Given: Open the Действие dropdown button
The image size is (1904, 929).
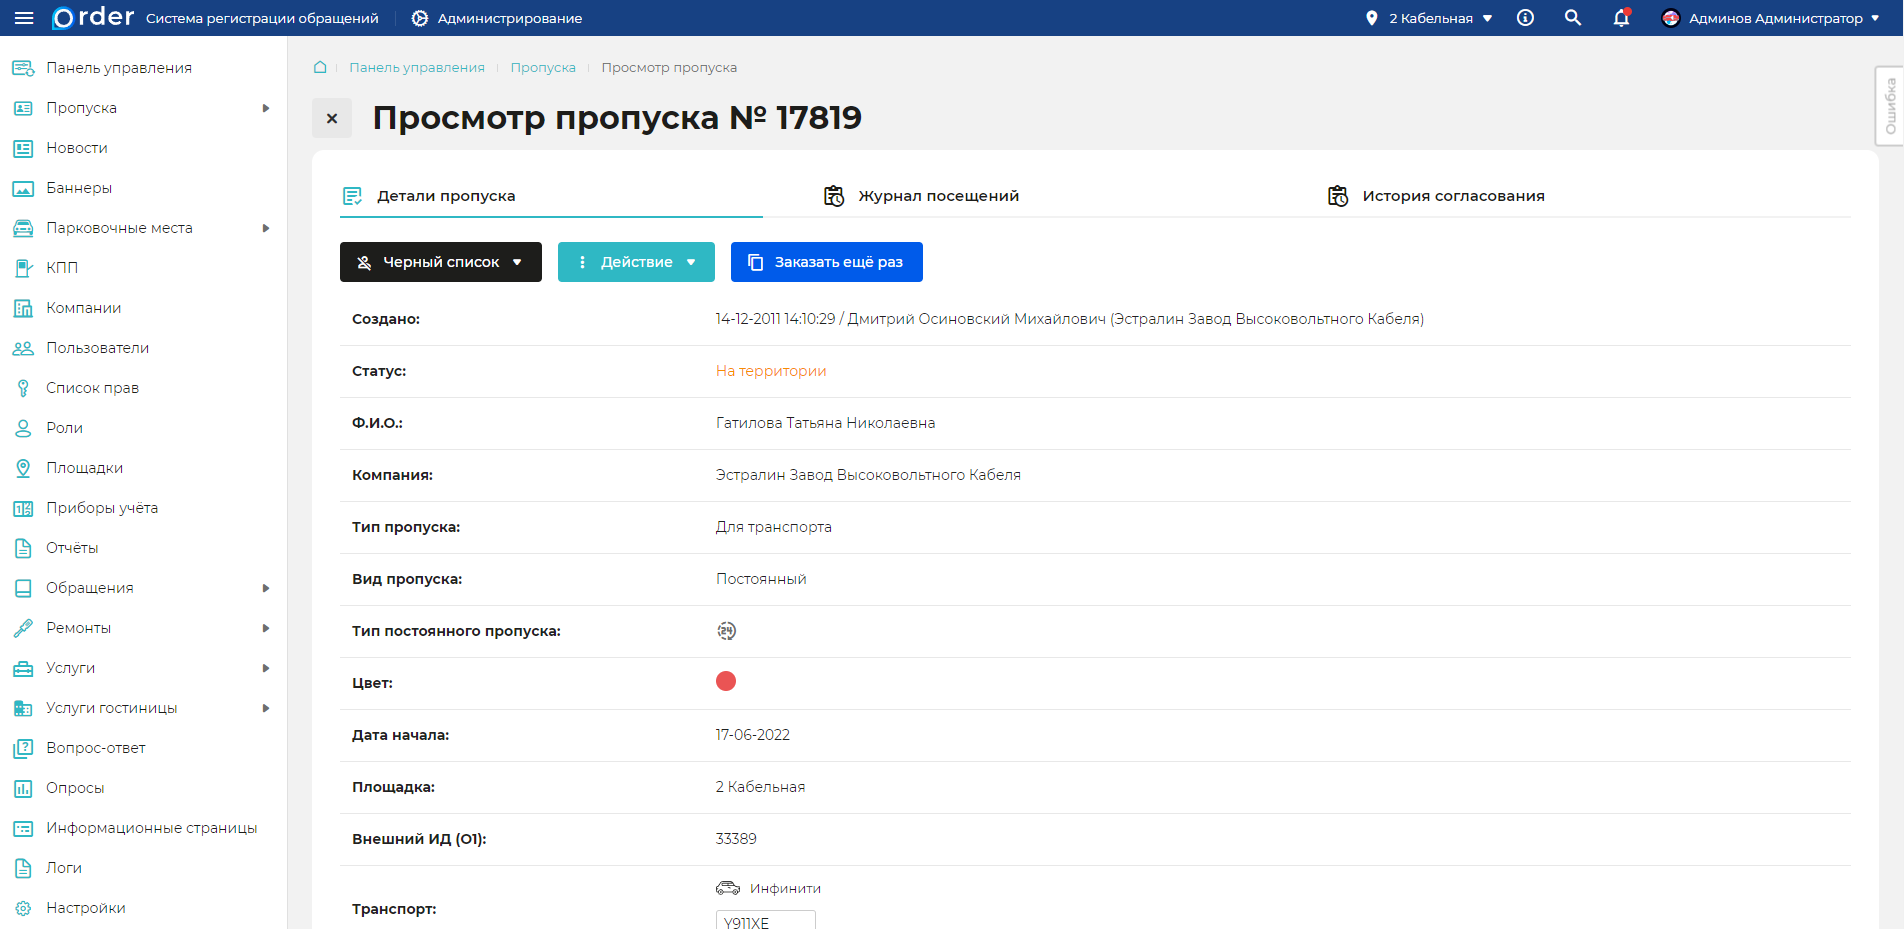Looking at the screenshot, I should coord(636,261).
